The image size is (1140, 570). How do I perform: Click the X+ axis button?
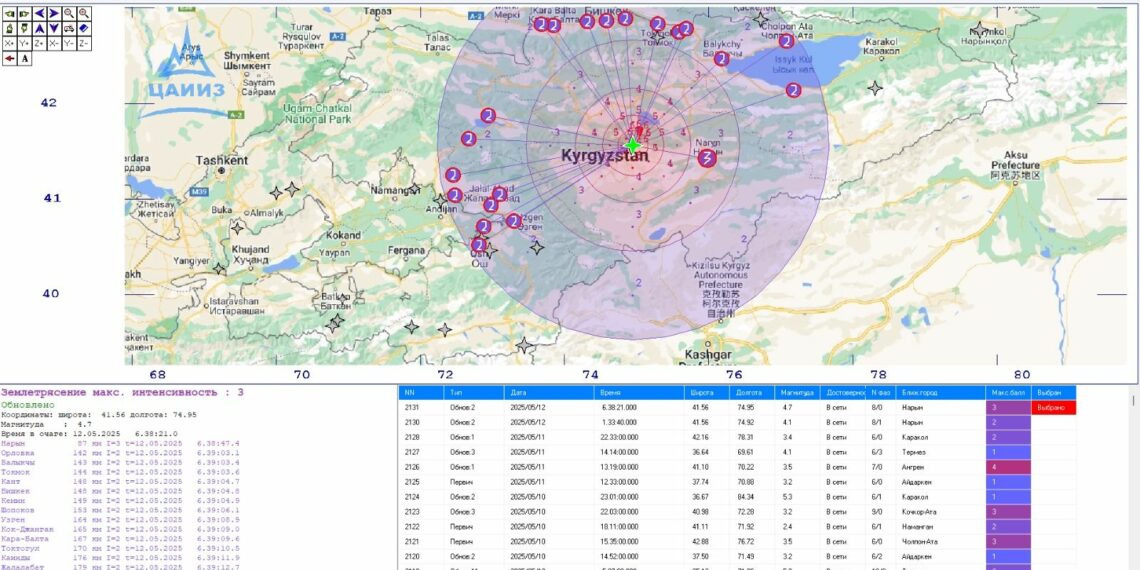tap(9, 44)
